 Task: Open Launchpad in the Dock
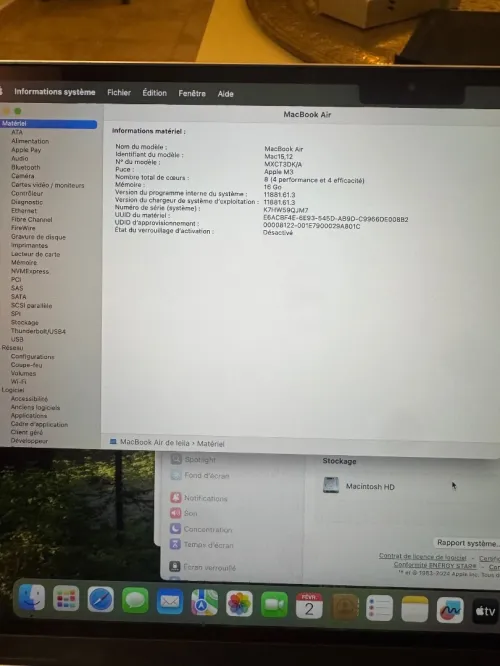(66, 598)
